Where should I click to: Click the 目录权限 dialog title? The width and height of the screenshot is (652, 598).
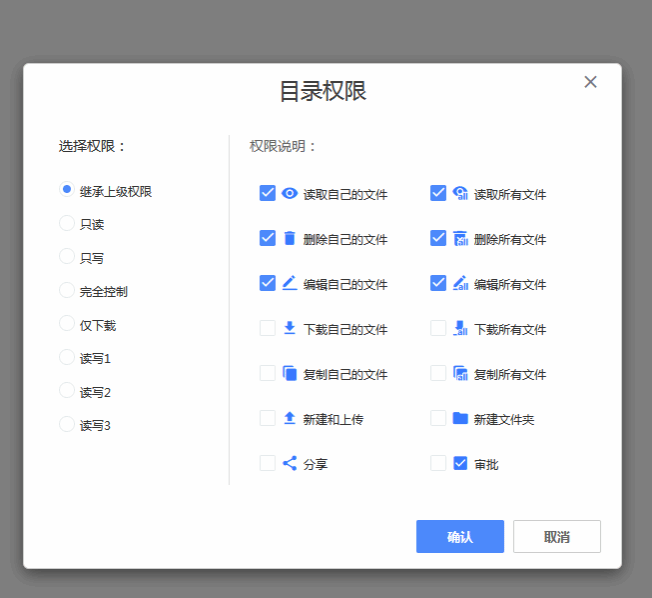pyautogui.click(x=323, y=91)
